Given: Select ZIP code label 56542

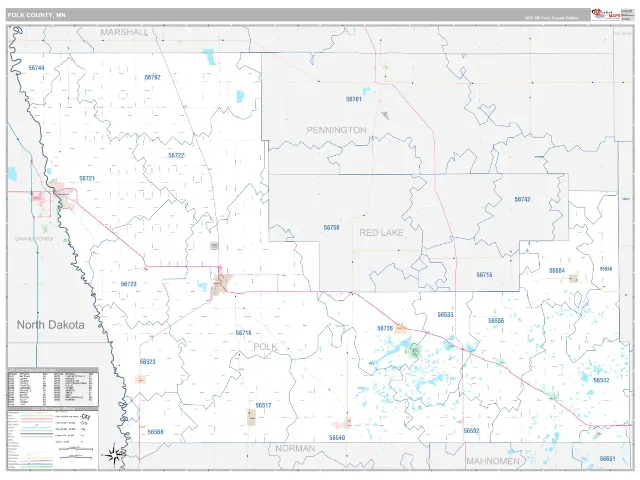Looking at the screenshot, I should pos(601,380).
